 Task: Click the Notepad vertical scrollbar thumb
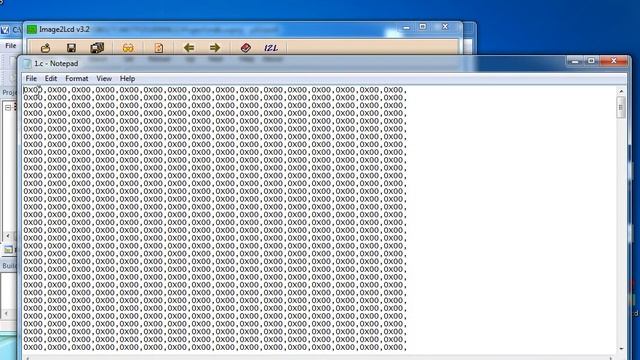[621, 108]
